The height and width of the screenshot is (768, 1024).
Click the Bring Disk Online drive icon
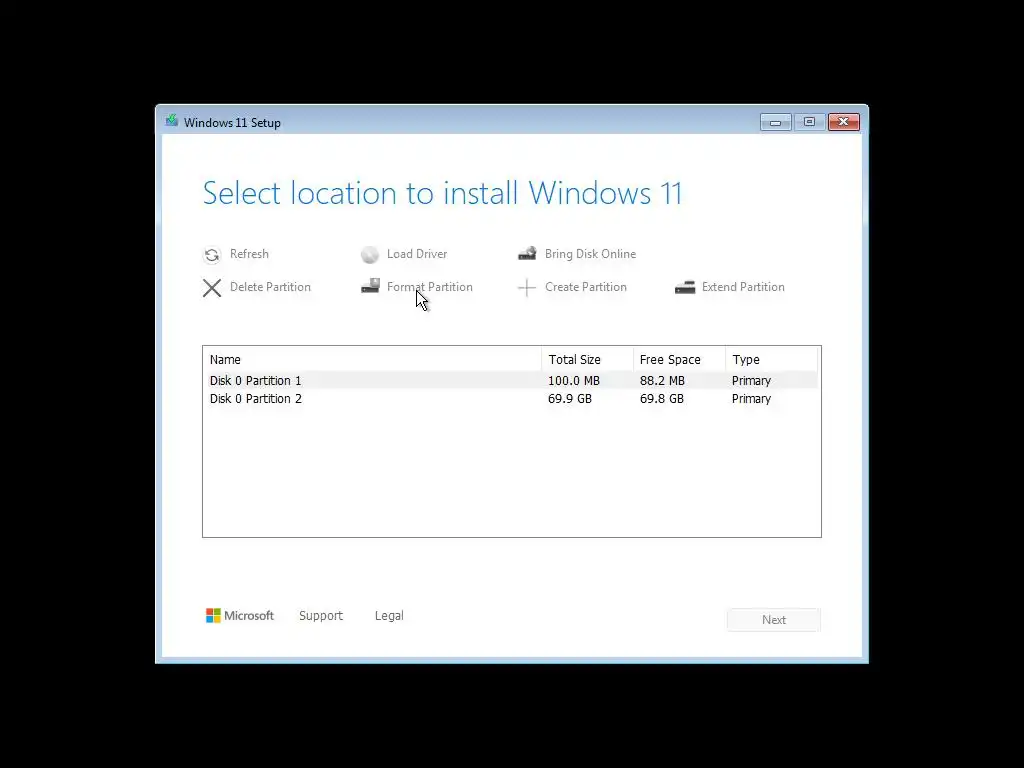(x=527, y=253)
